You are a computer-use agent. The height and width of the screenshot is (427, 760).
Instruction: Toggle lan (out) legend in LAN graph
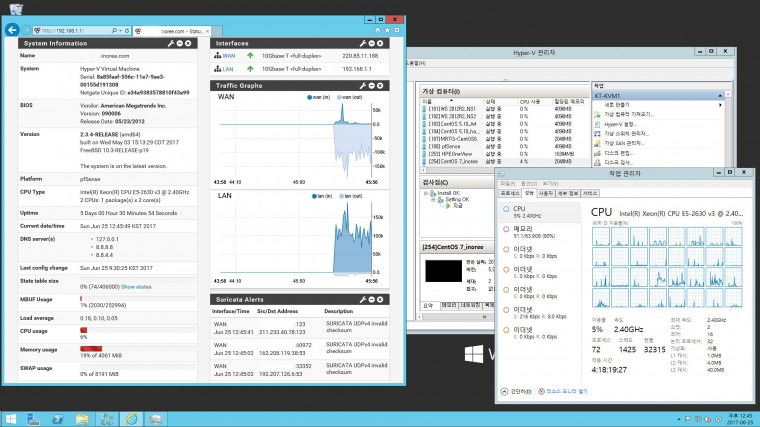[351, 196]
